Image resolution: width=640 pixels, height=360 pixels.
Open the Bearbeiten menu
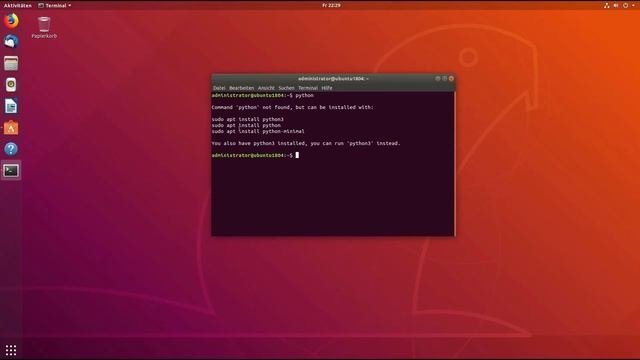point(241,88)
